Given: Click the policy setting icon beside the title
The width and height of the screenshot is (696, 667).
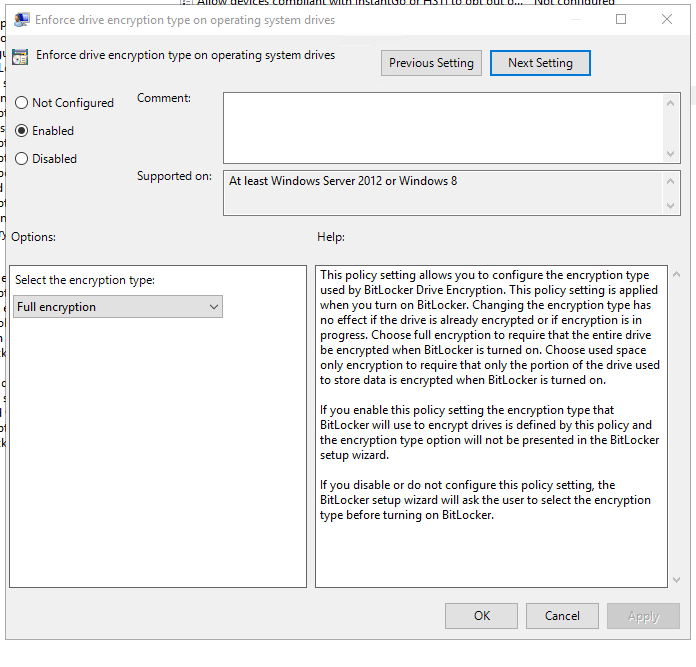Looking at the screenshot, I should [20, 57].
